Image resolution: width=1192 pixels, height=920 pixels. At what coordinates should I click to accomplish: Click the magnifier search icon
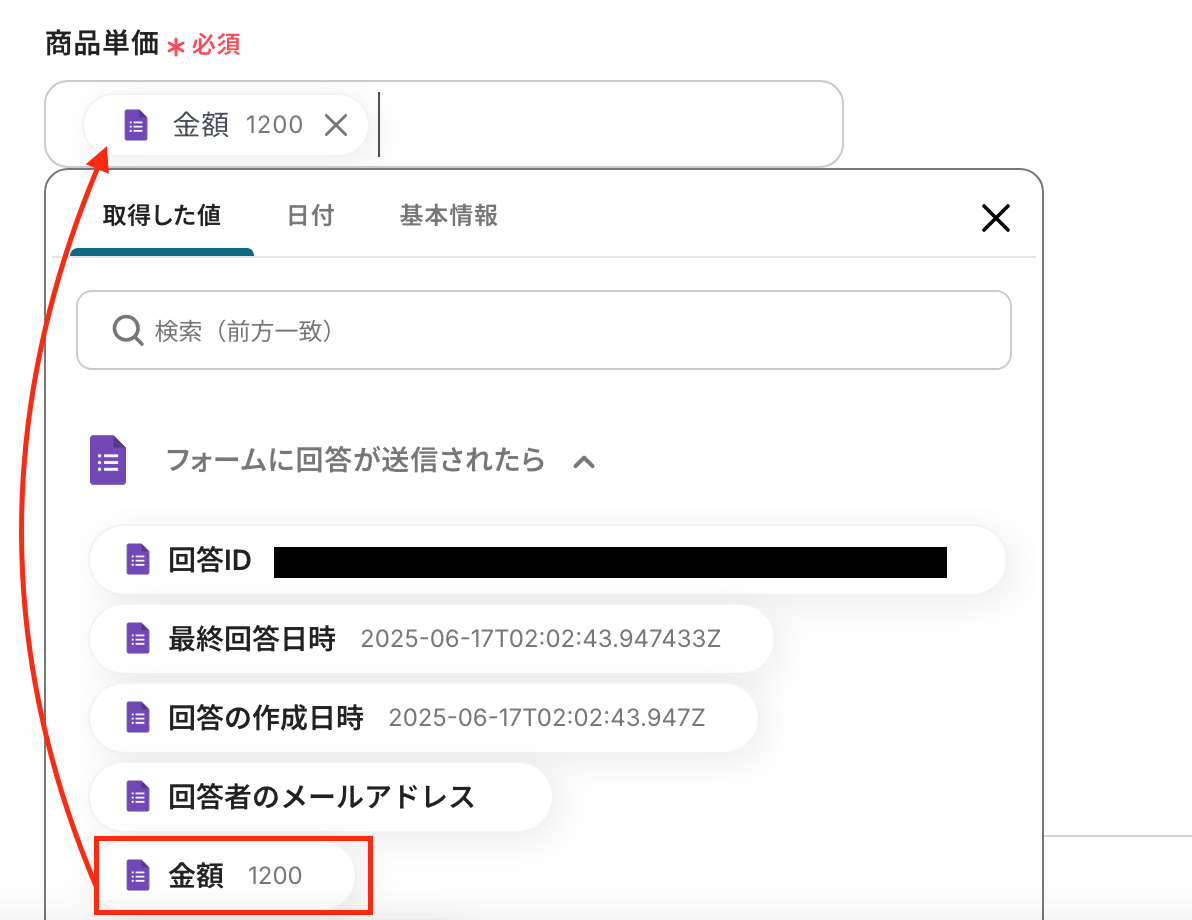(x=128, y=331)
